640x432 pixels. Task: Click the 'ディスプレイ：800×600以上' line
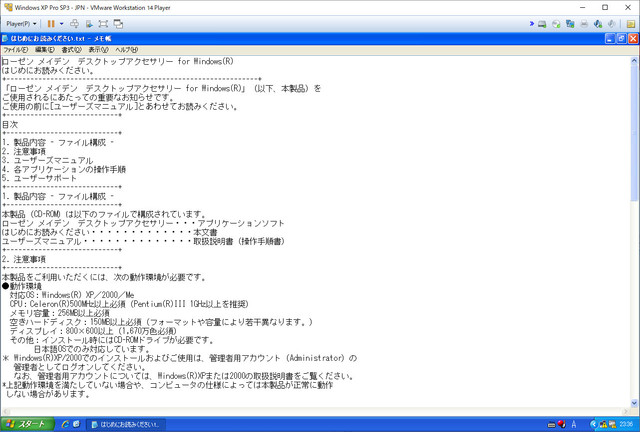tap(93, 331)
